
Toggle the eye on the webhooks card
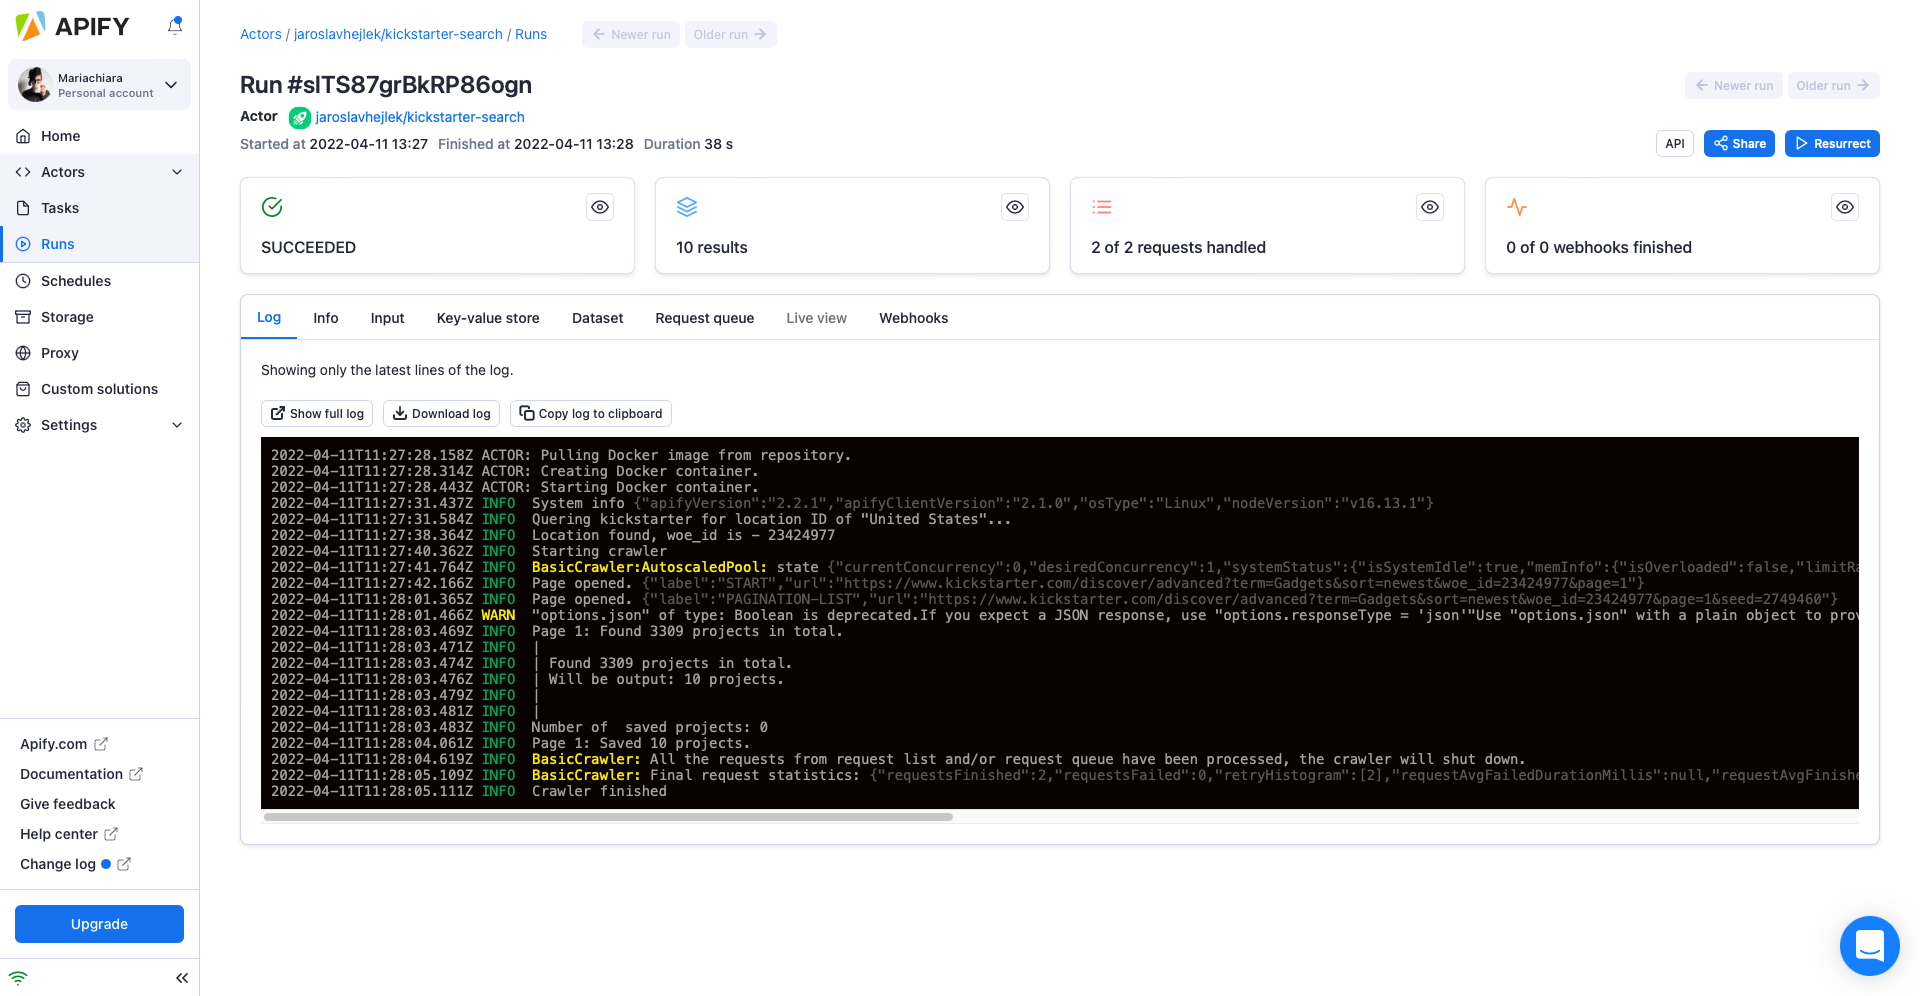[x=1845, y=207]
